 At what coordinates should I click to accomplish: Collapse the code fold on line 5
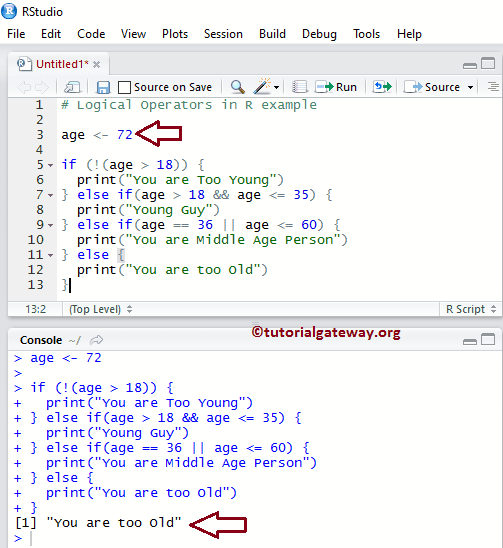(51, 165)
